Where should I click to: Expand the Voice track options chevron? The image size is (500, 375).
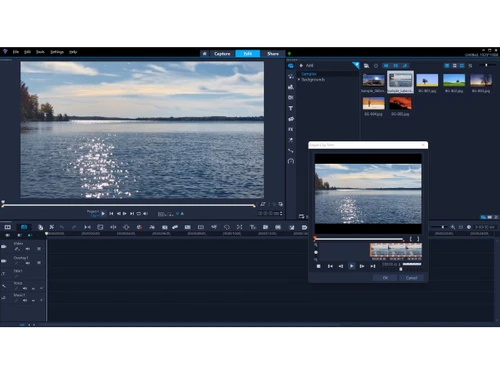[x=33, y=289]
